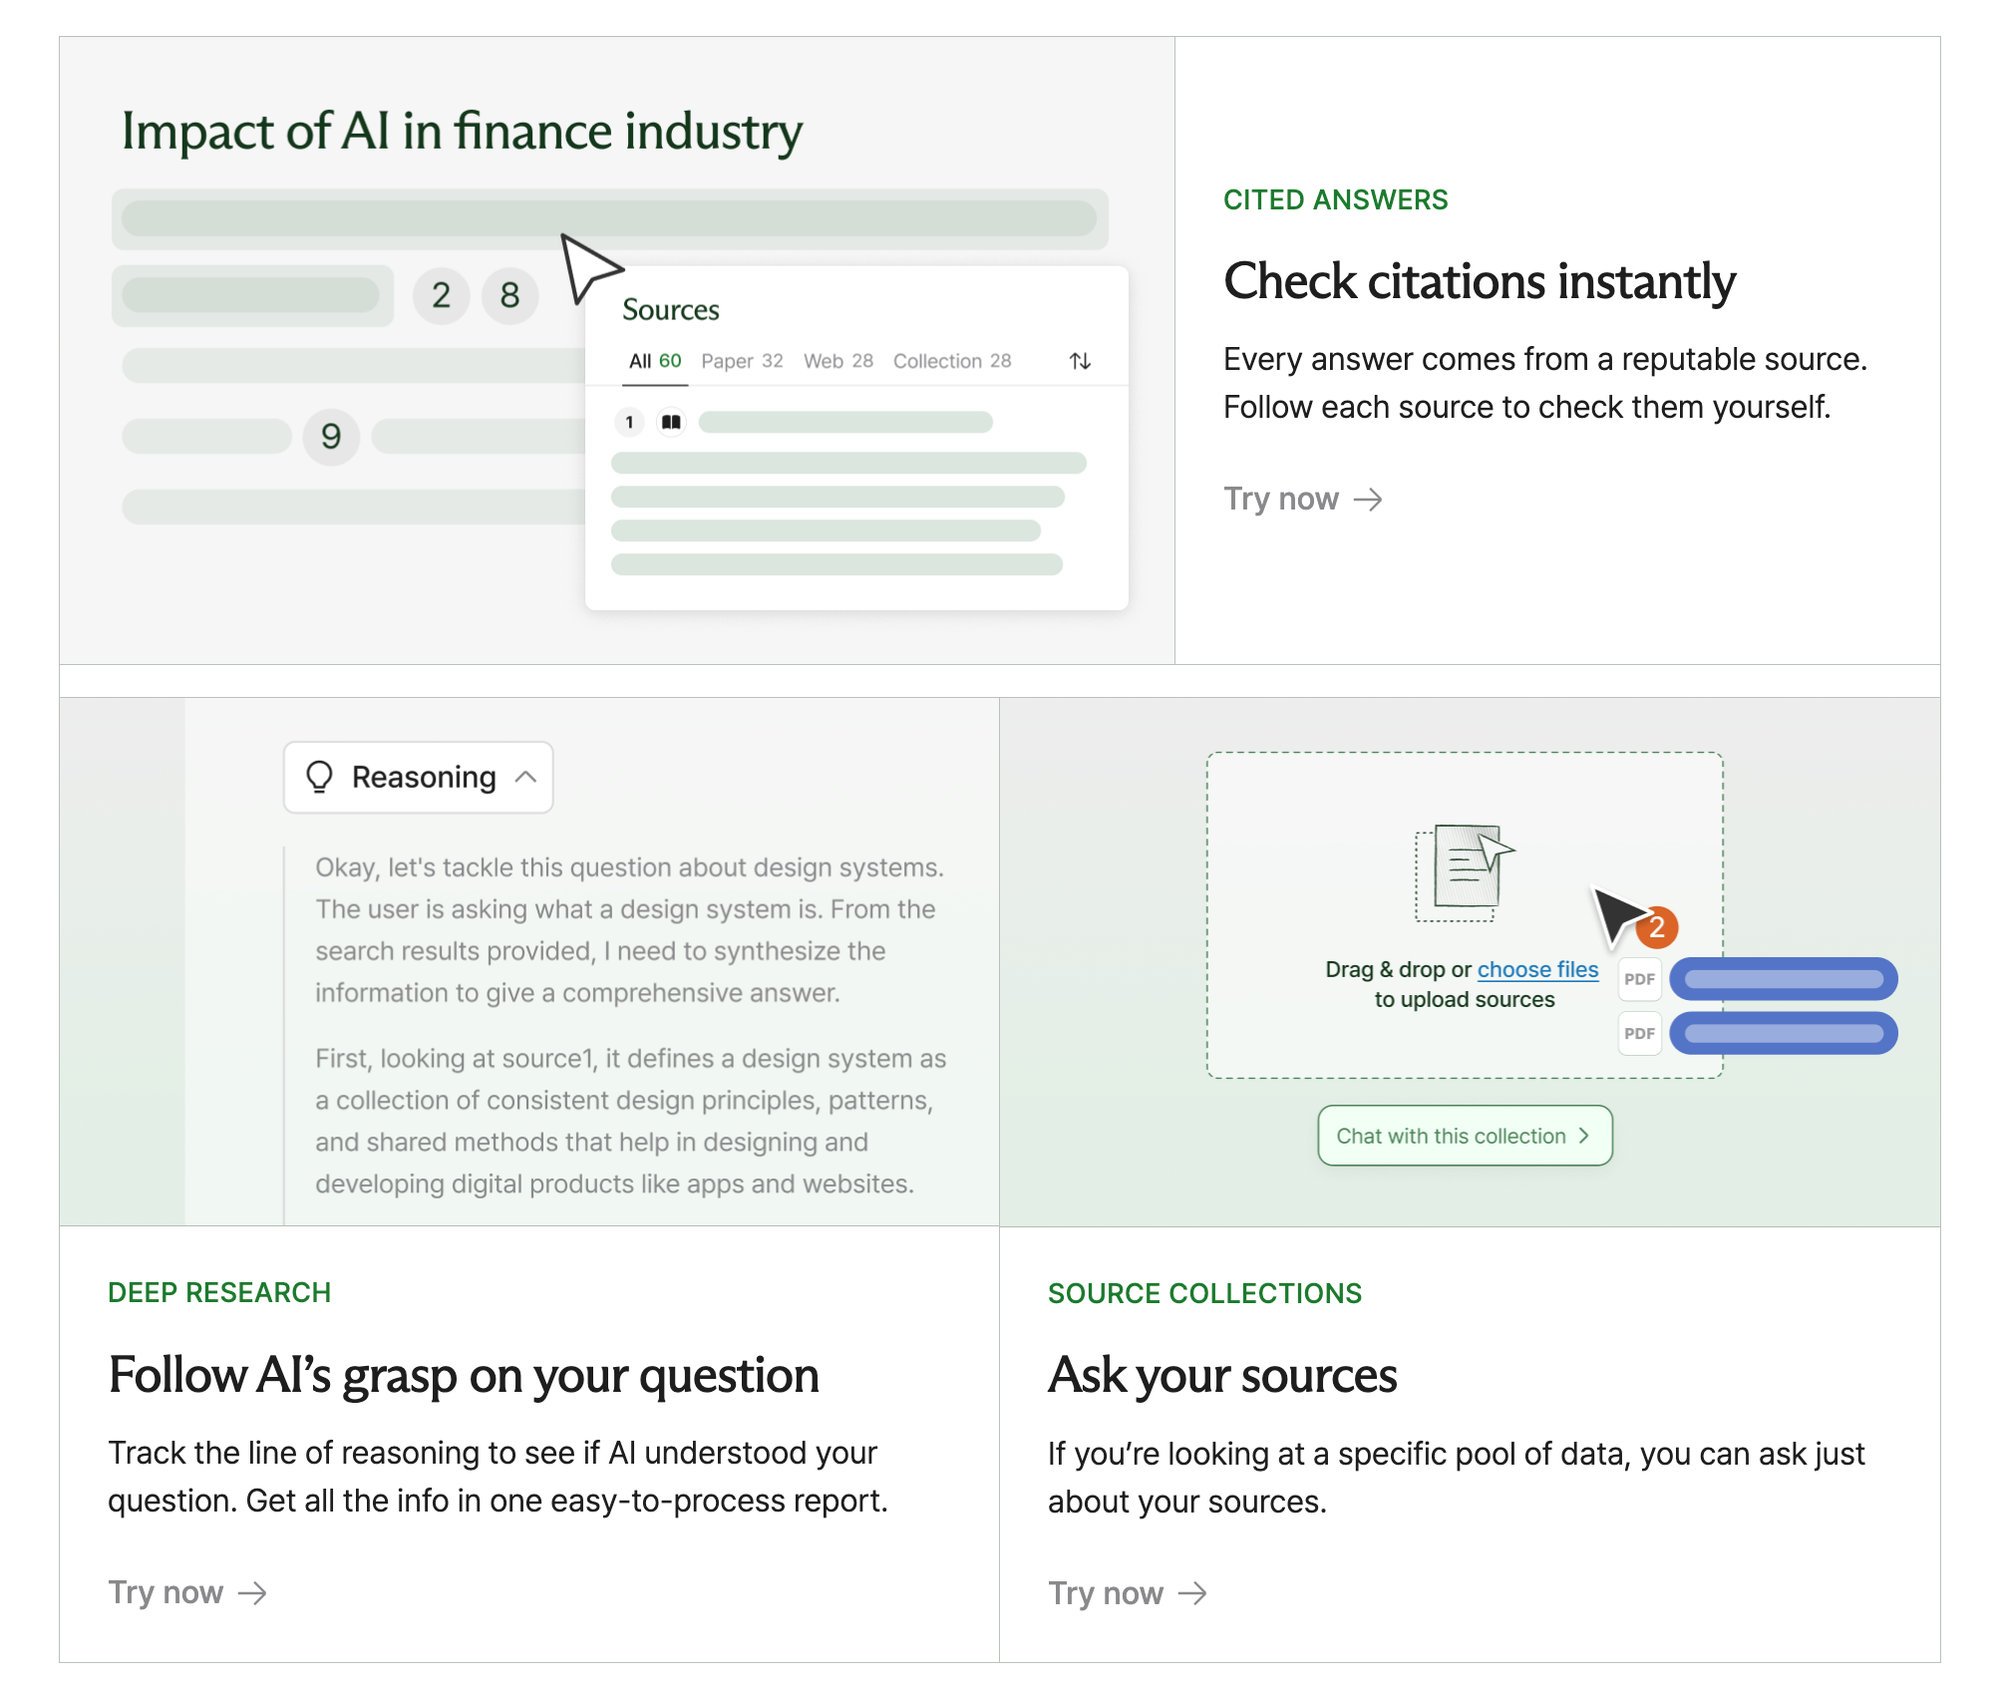Open the Collection 28 tab
The height and width of the screenshot is (1697, 2000).
coord(951,361)
